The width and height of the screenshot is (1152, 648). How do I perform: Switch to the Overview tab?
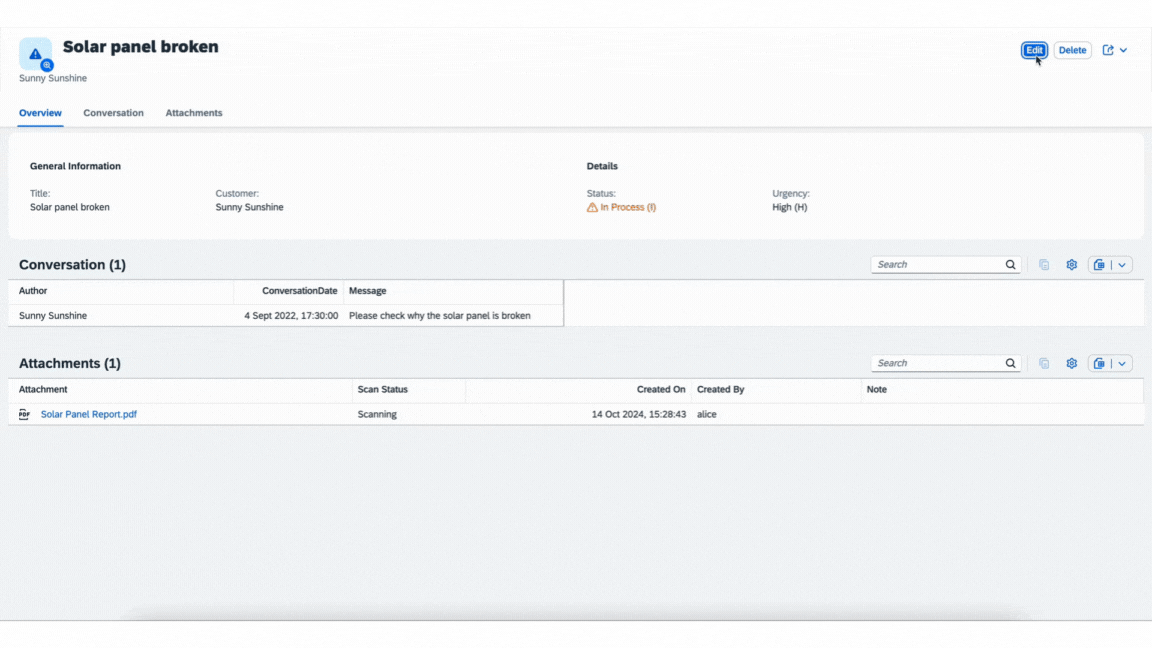(40, 113)
